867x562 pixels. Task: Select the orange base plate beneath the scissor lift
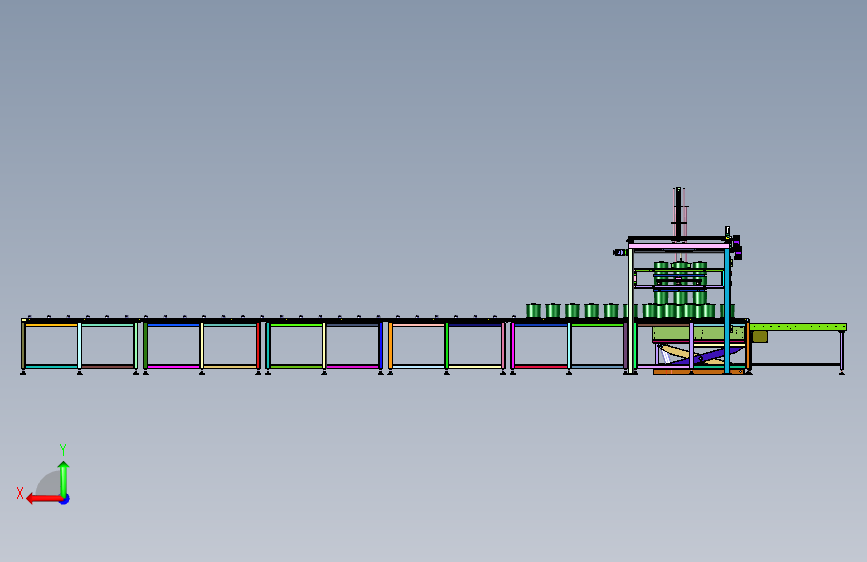698,372
